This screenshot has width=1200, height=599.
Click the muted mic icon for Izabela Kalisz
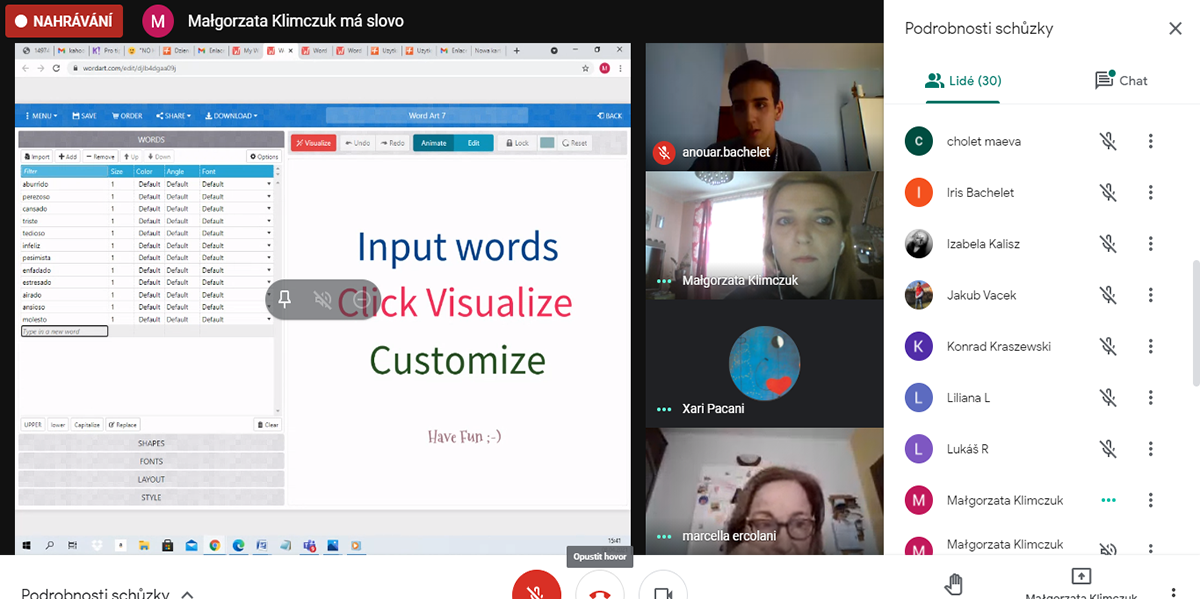click(x=1108, y=243)
